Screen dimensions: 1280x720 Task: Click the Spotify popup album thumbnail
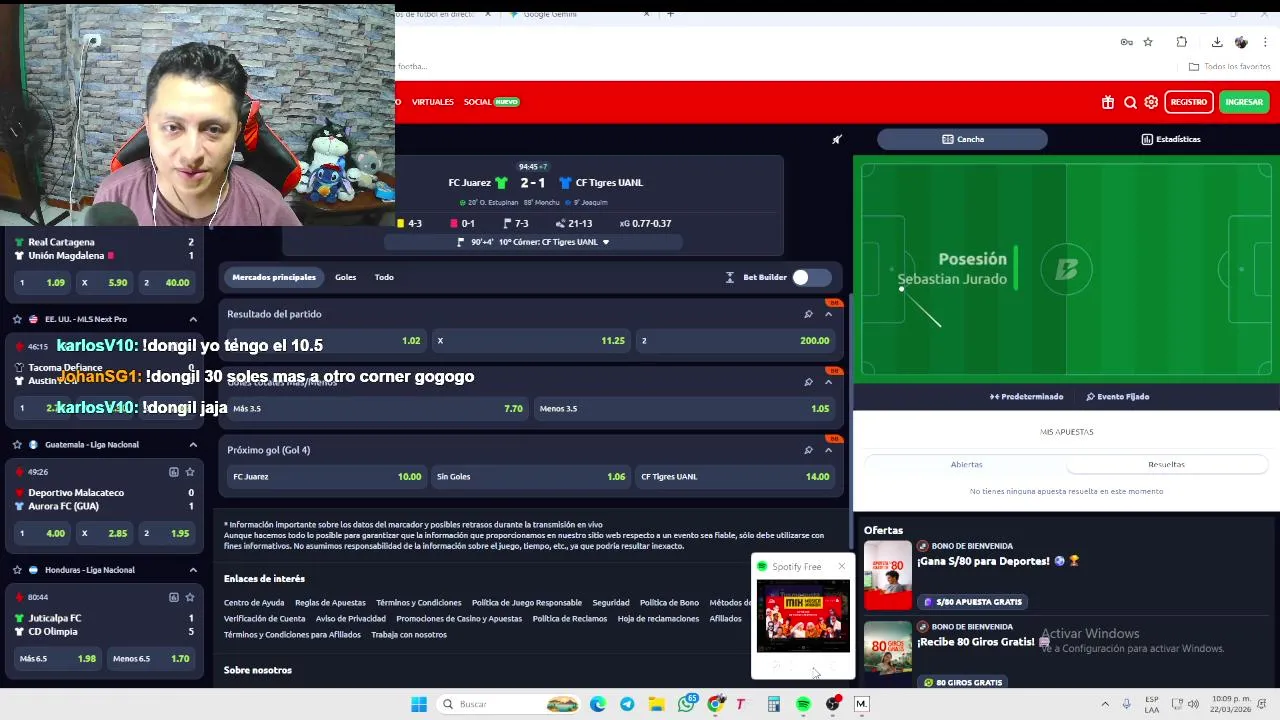pos(803,617)
